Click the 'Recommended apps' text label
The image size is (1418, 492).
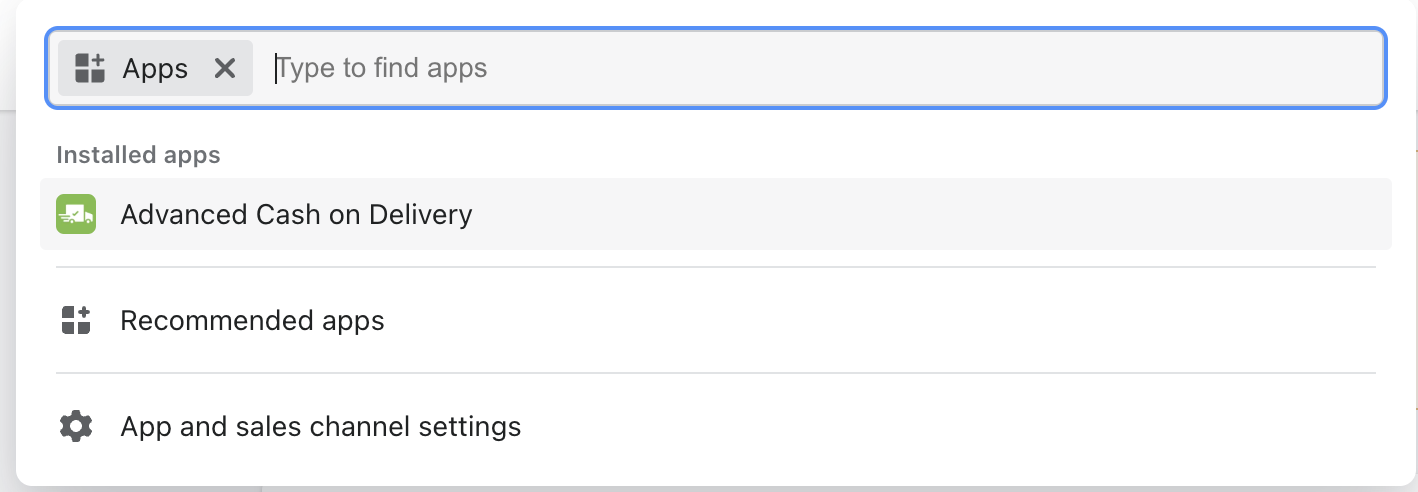pos(252,321)
